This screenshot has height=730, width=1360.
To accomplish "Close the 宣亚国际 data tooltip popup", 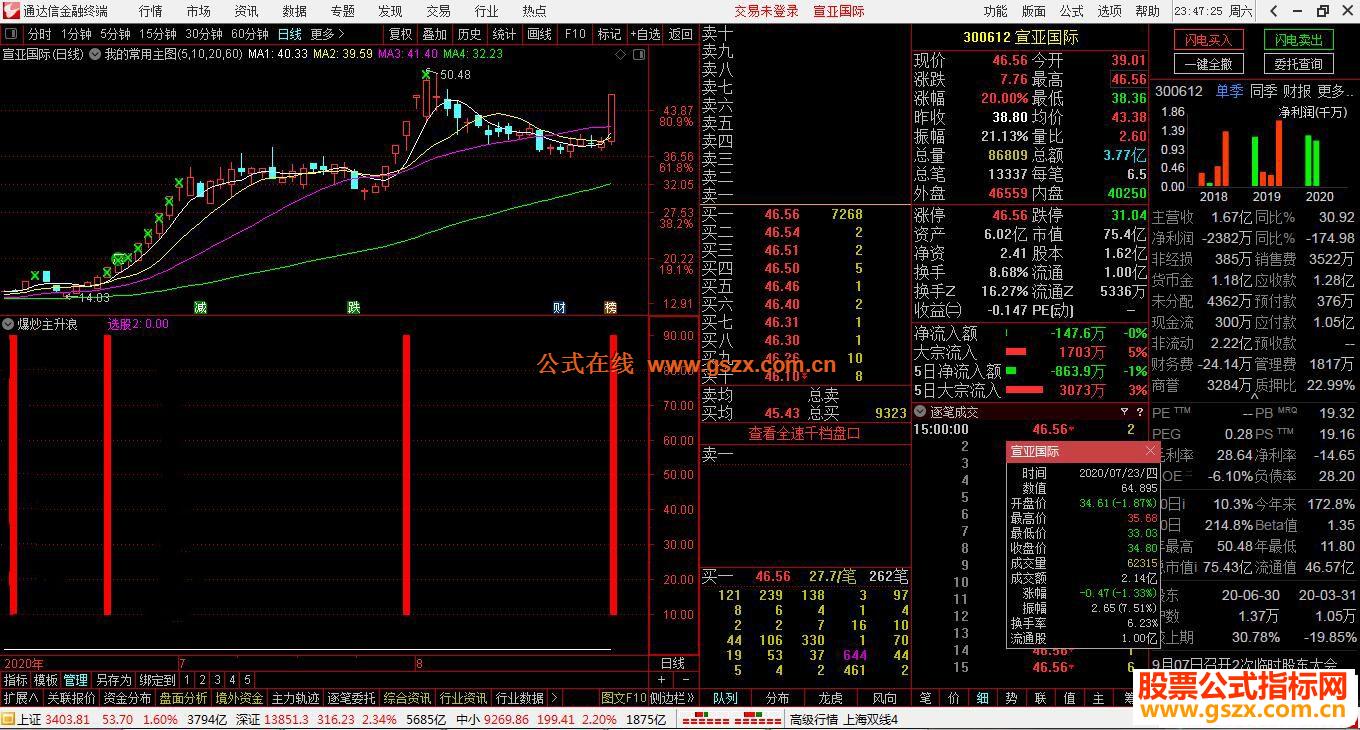I will tap(1150, 451).
